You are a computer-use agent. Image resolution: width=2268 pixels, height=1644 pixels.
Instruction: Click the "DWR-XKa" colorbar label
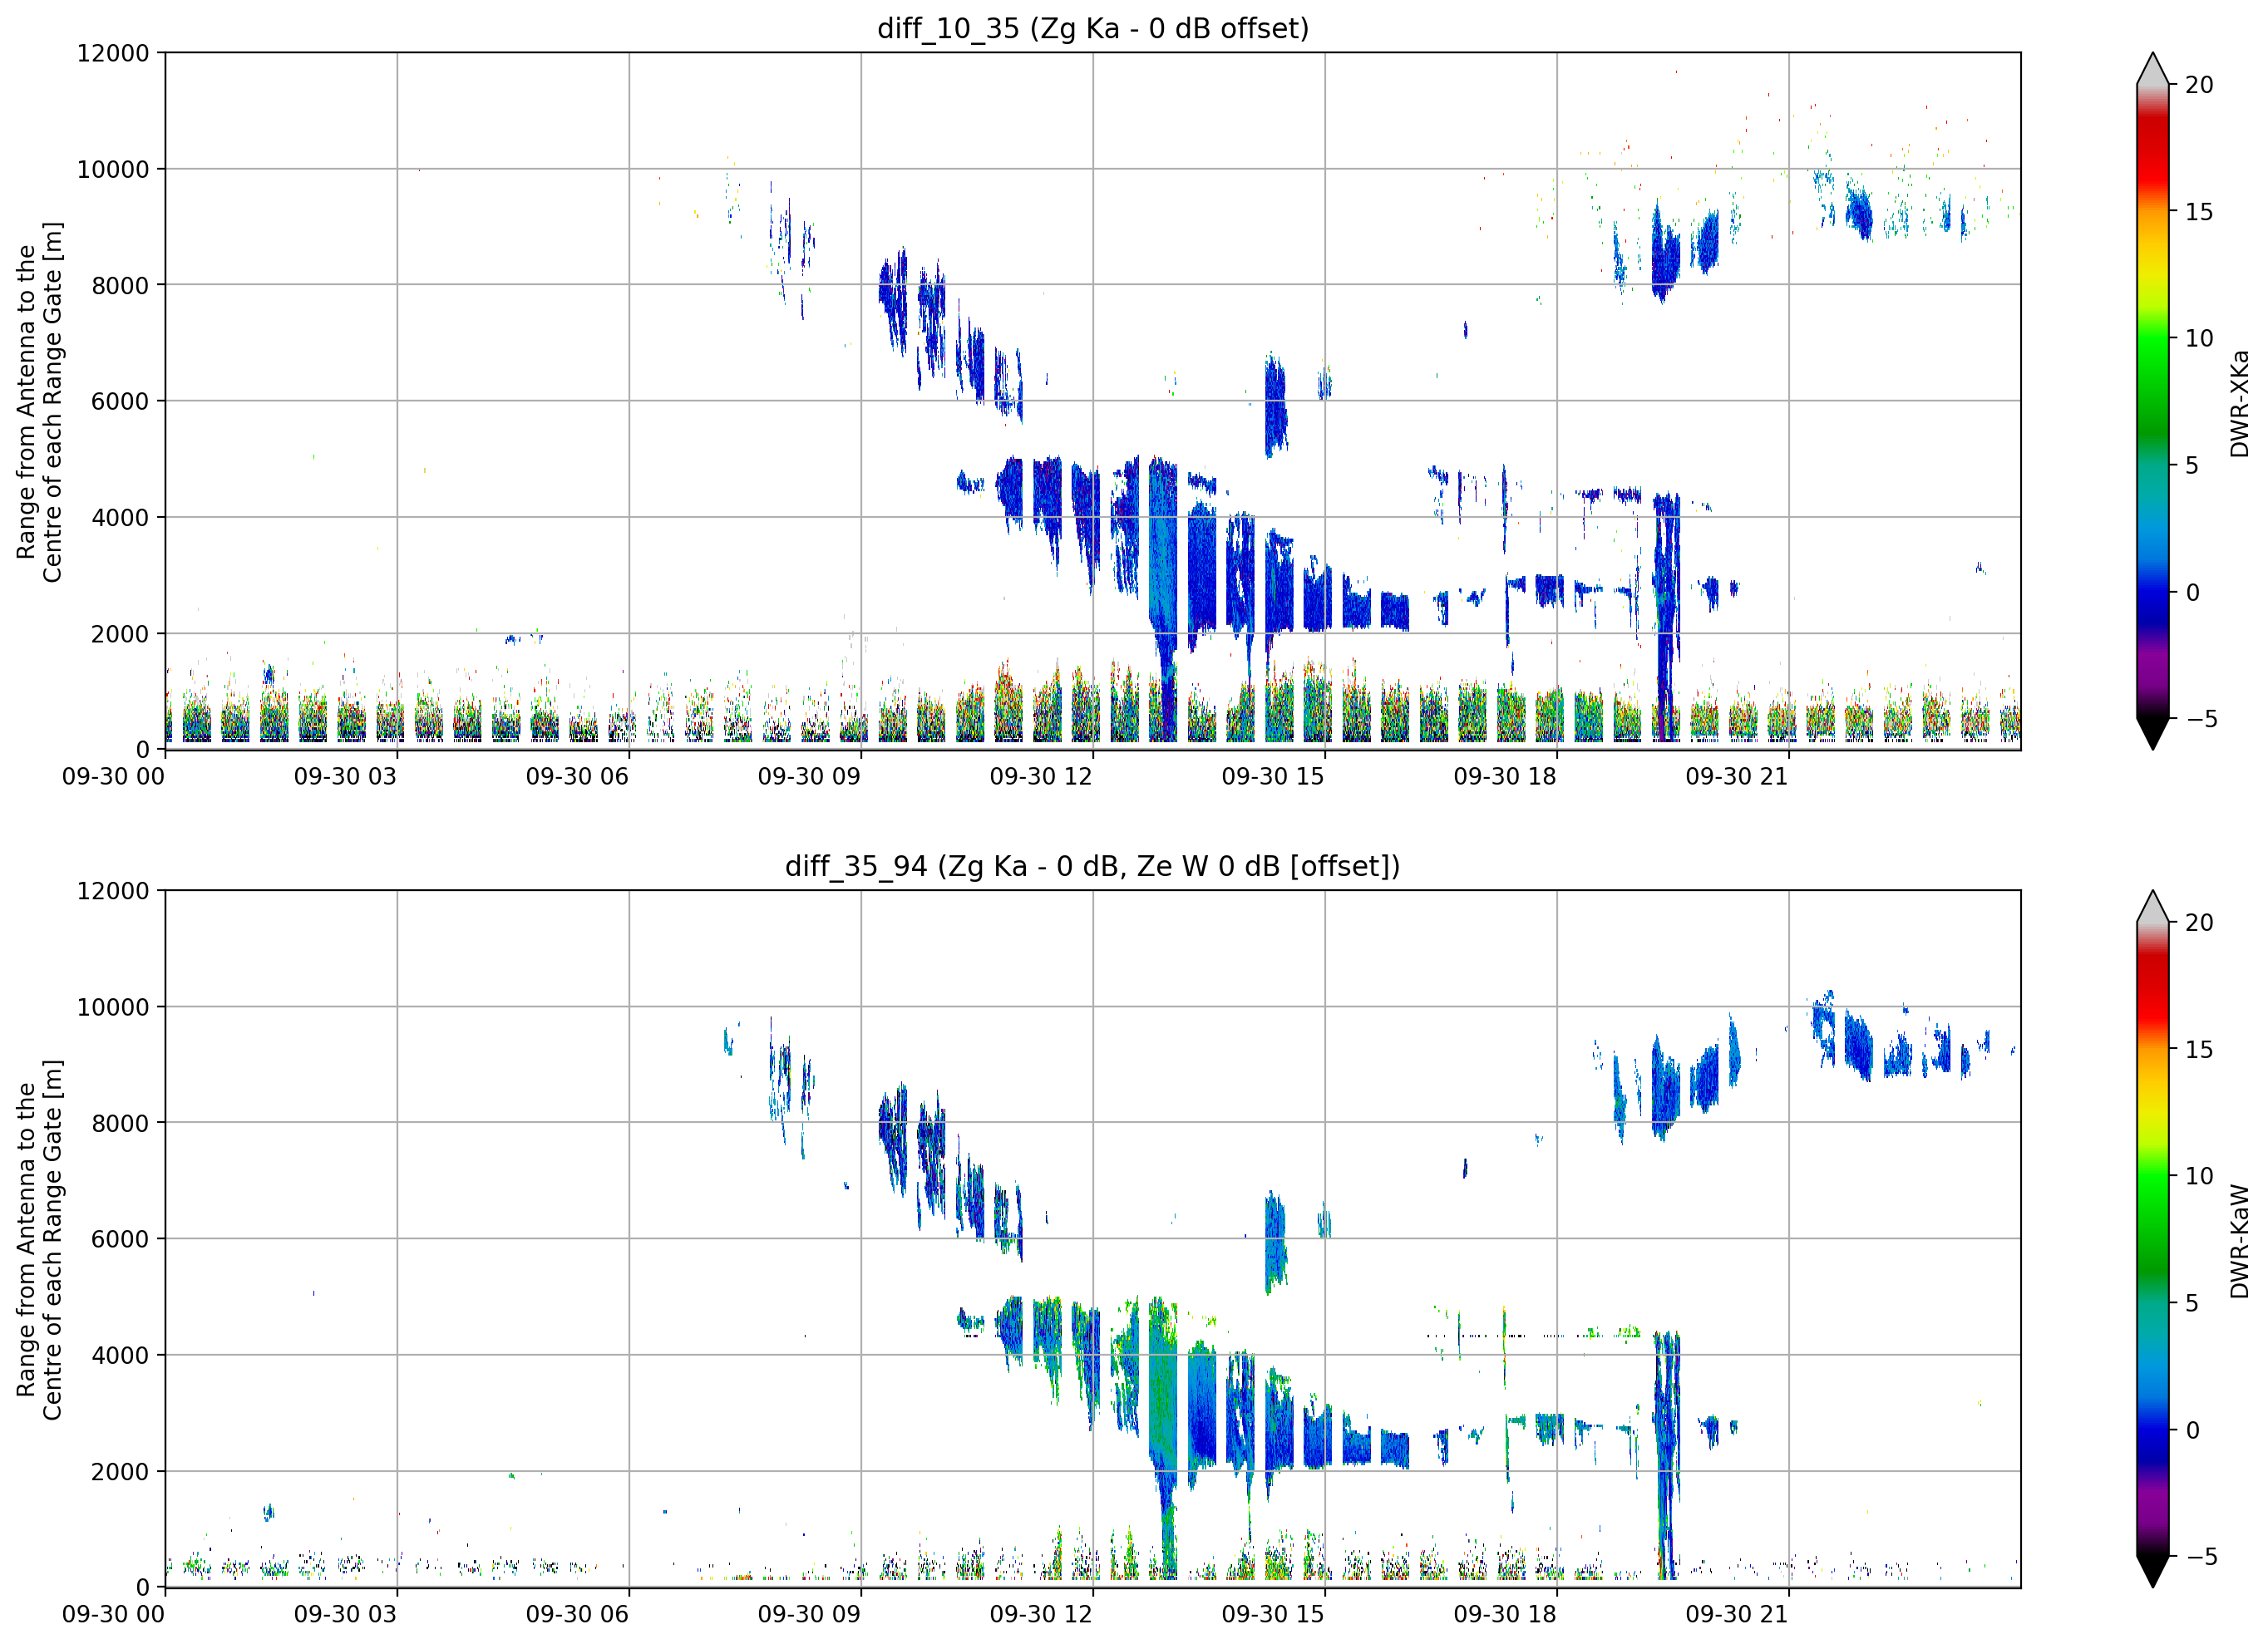click(2239, 403)
